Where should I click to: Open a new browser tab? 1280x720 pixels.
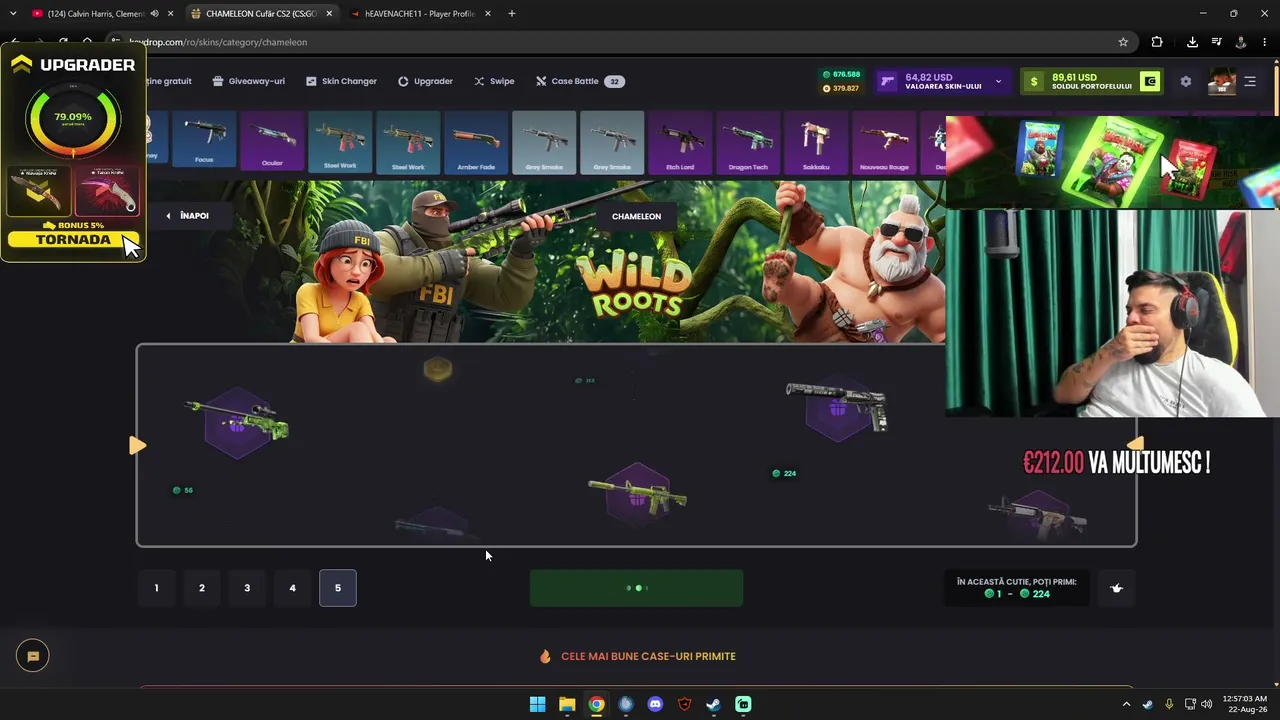511,13
